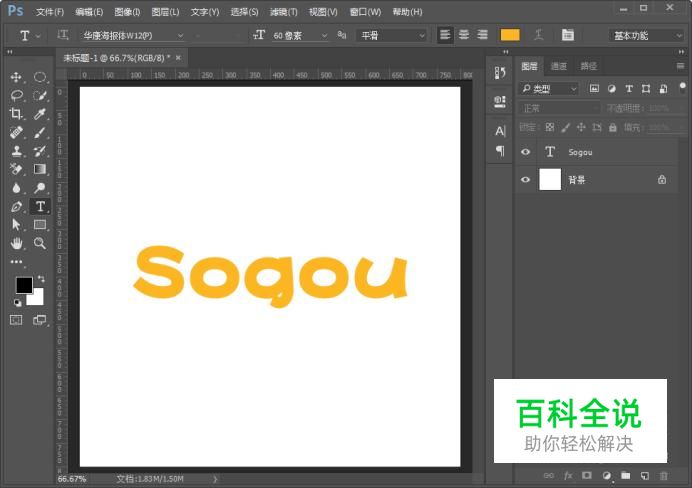Select the Crop tool
692x488 pixels.
tap(16, 114)
